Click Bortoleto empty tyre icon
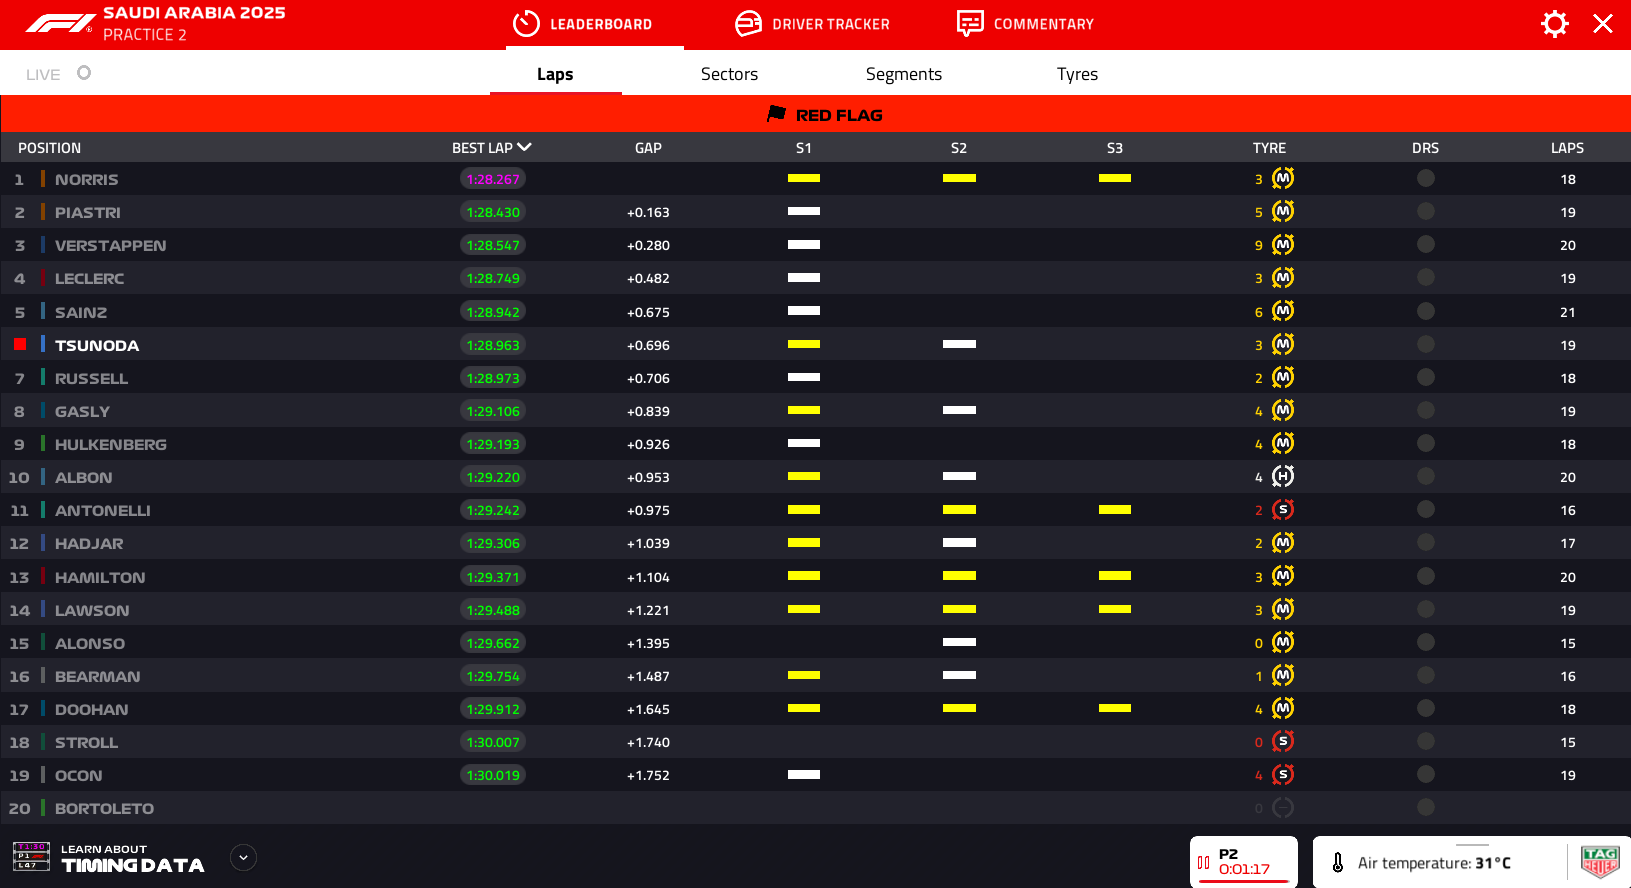This screenshot has width=1631, height=888. pos(1283,808)
